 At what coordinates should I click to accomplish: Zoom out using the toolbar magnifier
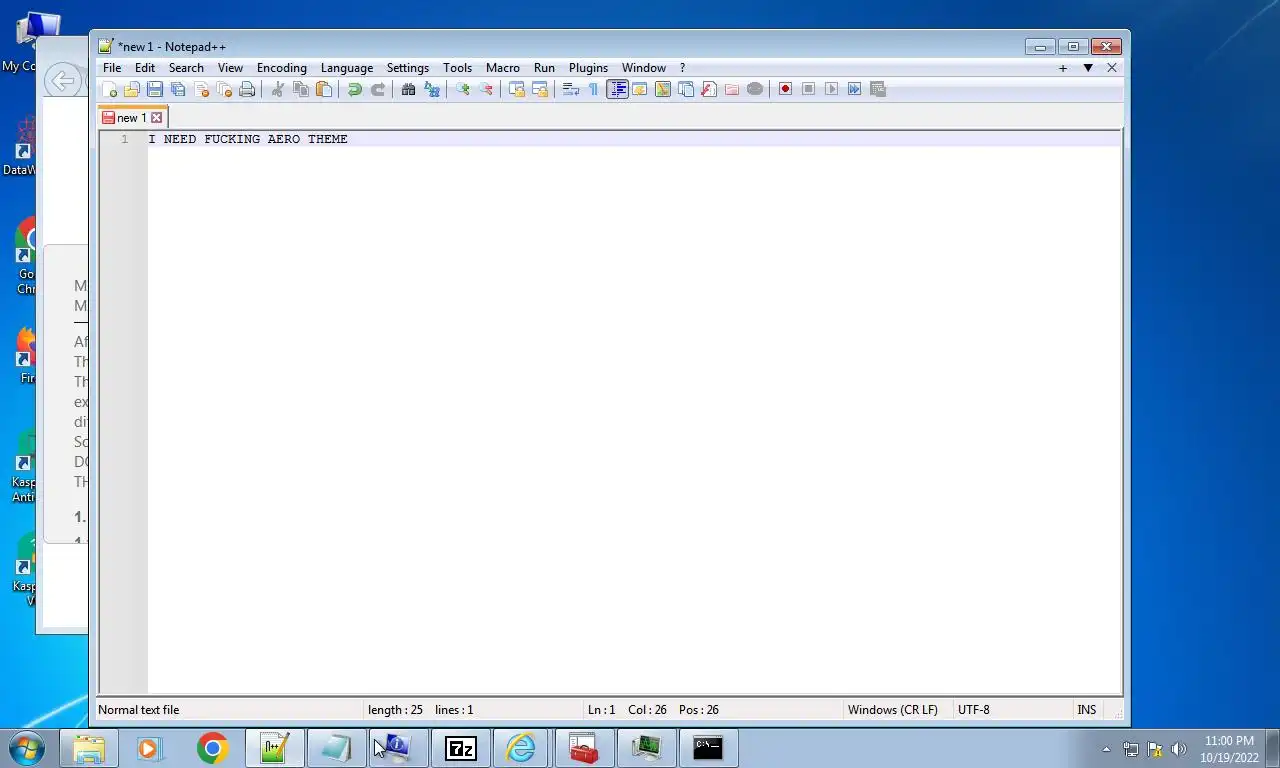[486, 89]
